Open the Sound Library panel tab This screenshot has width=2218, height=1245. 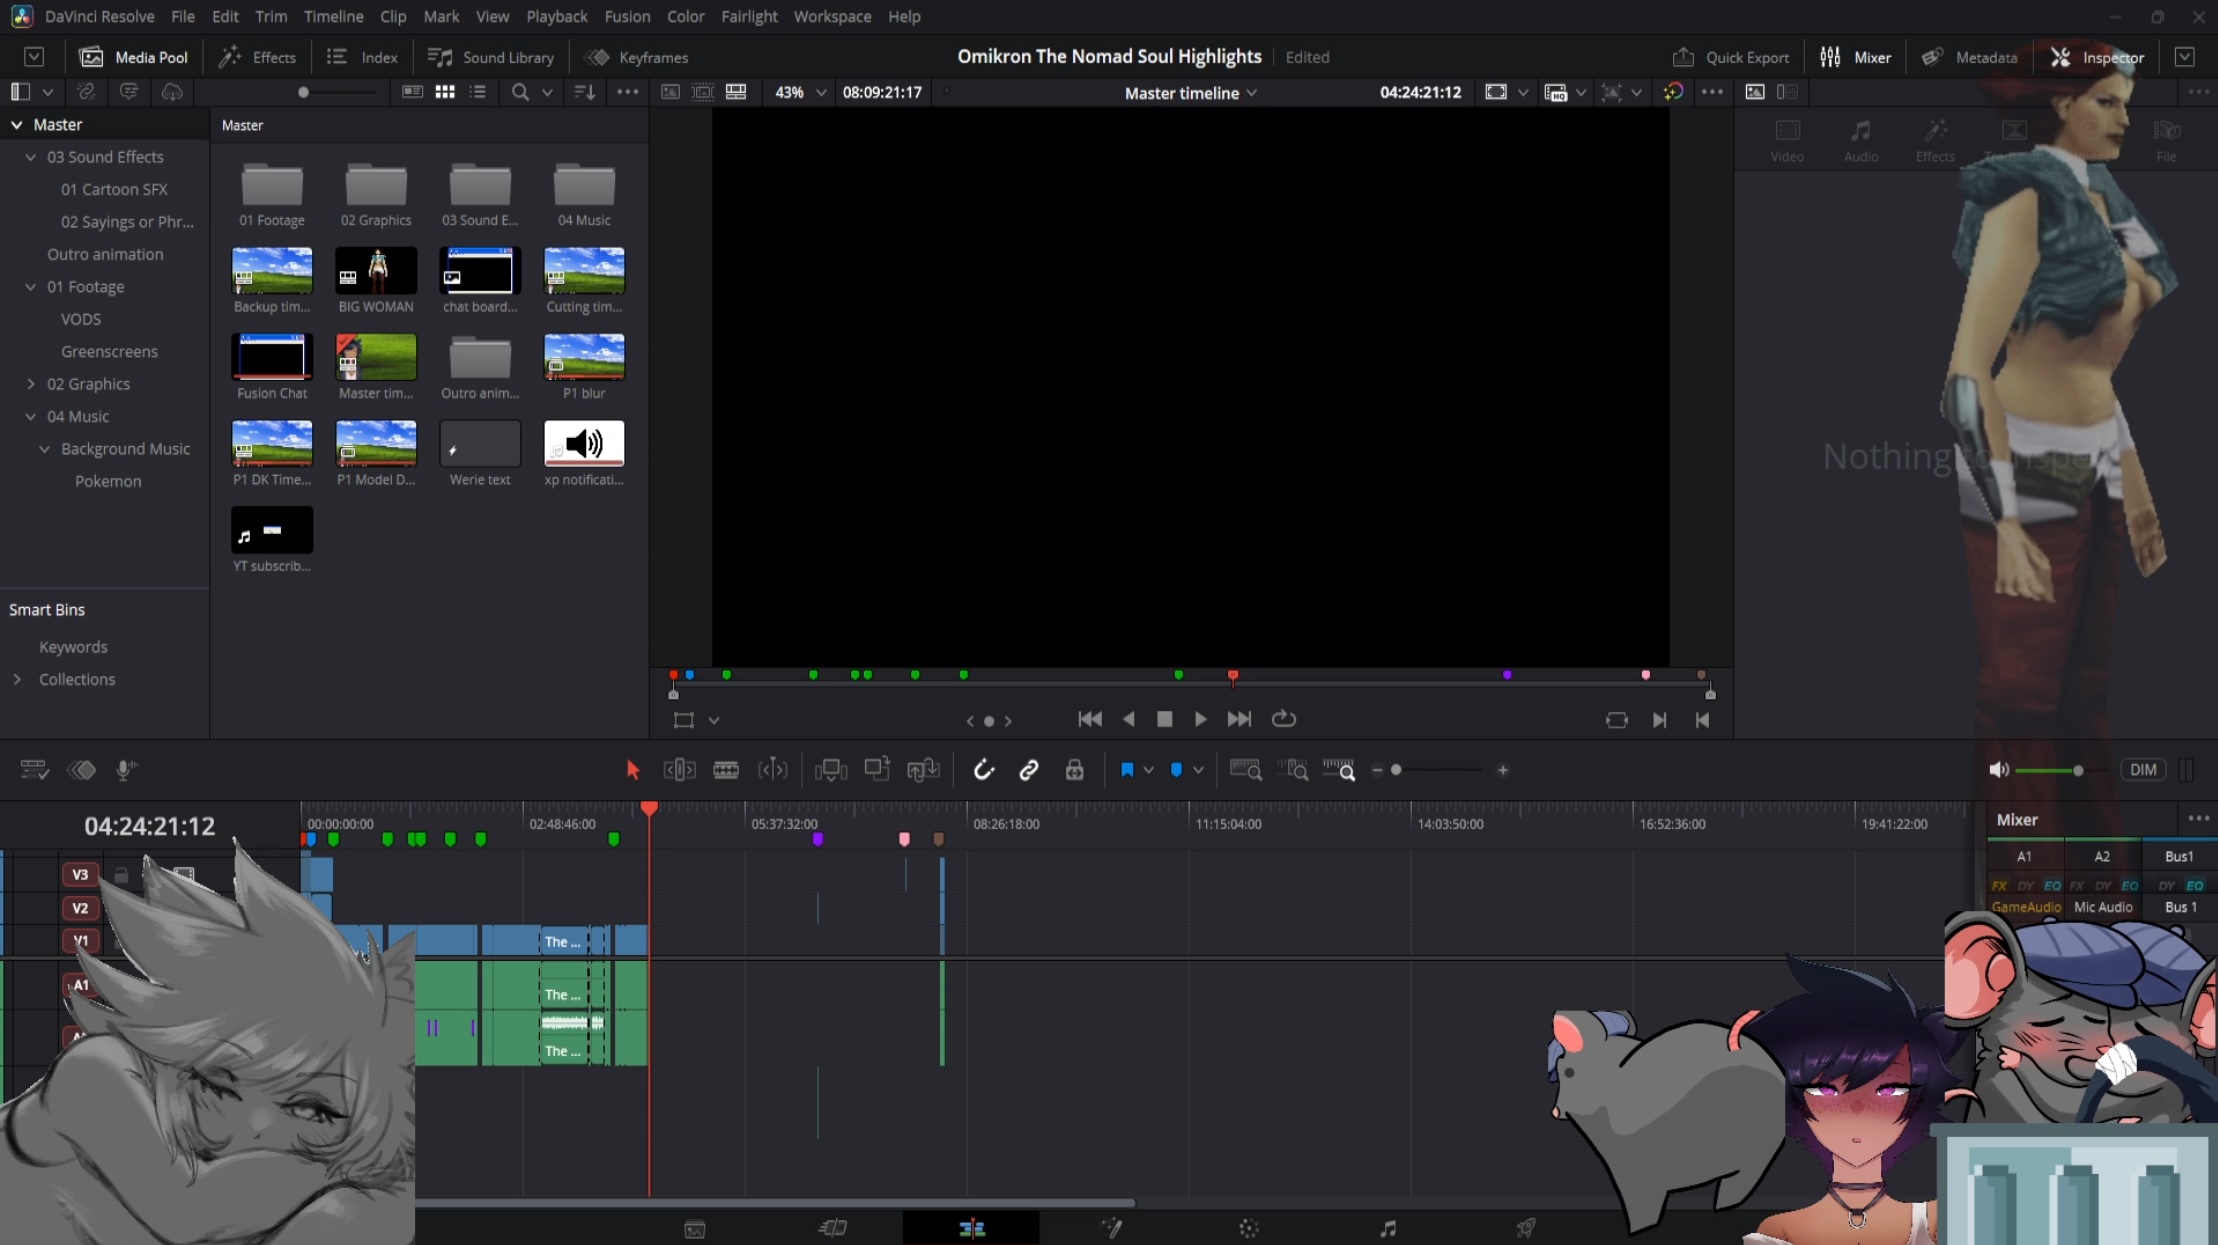coord(491,57)
